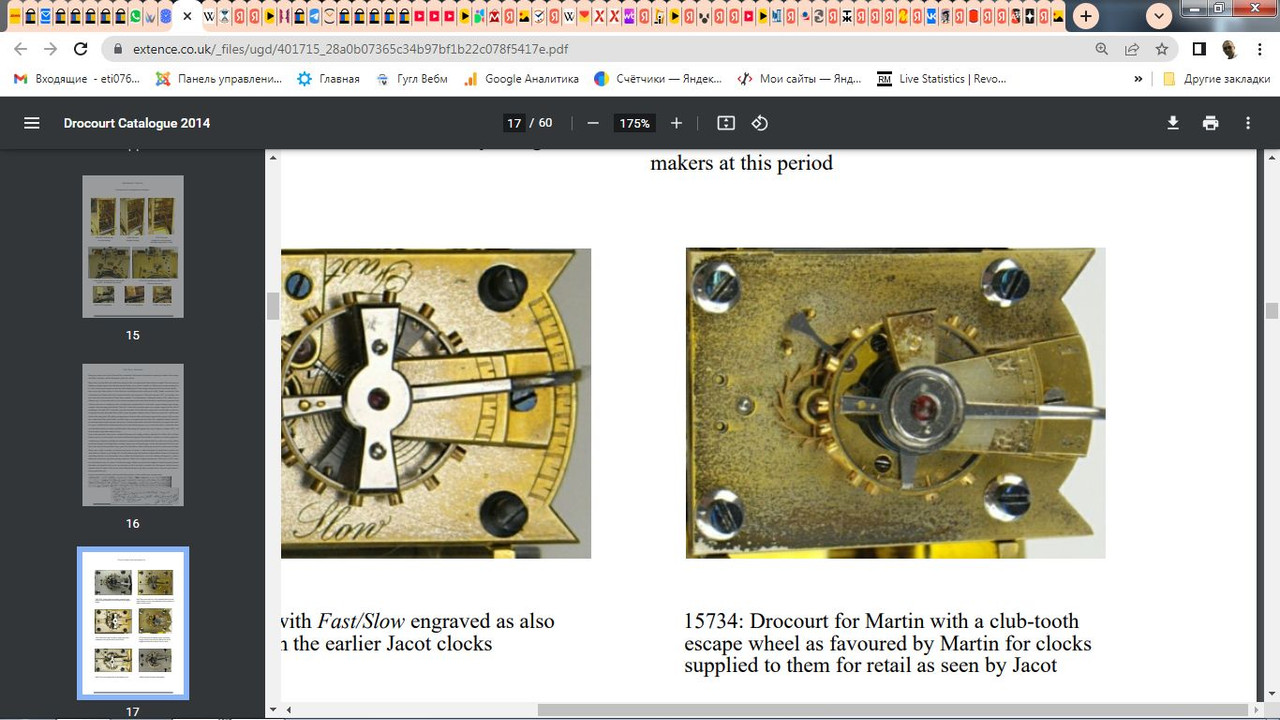Screen dimensions: 1280x720
Task: Open Мои сайты — Яндекс bookmark
Action: click(x=799, y=79)
